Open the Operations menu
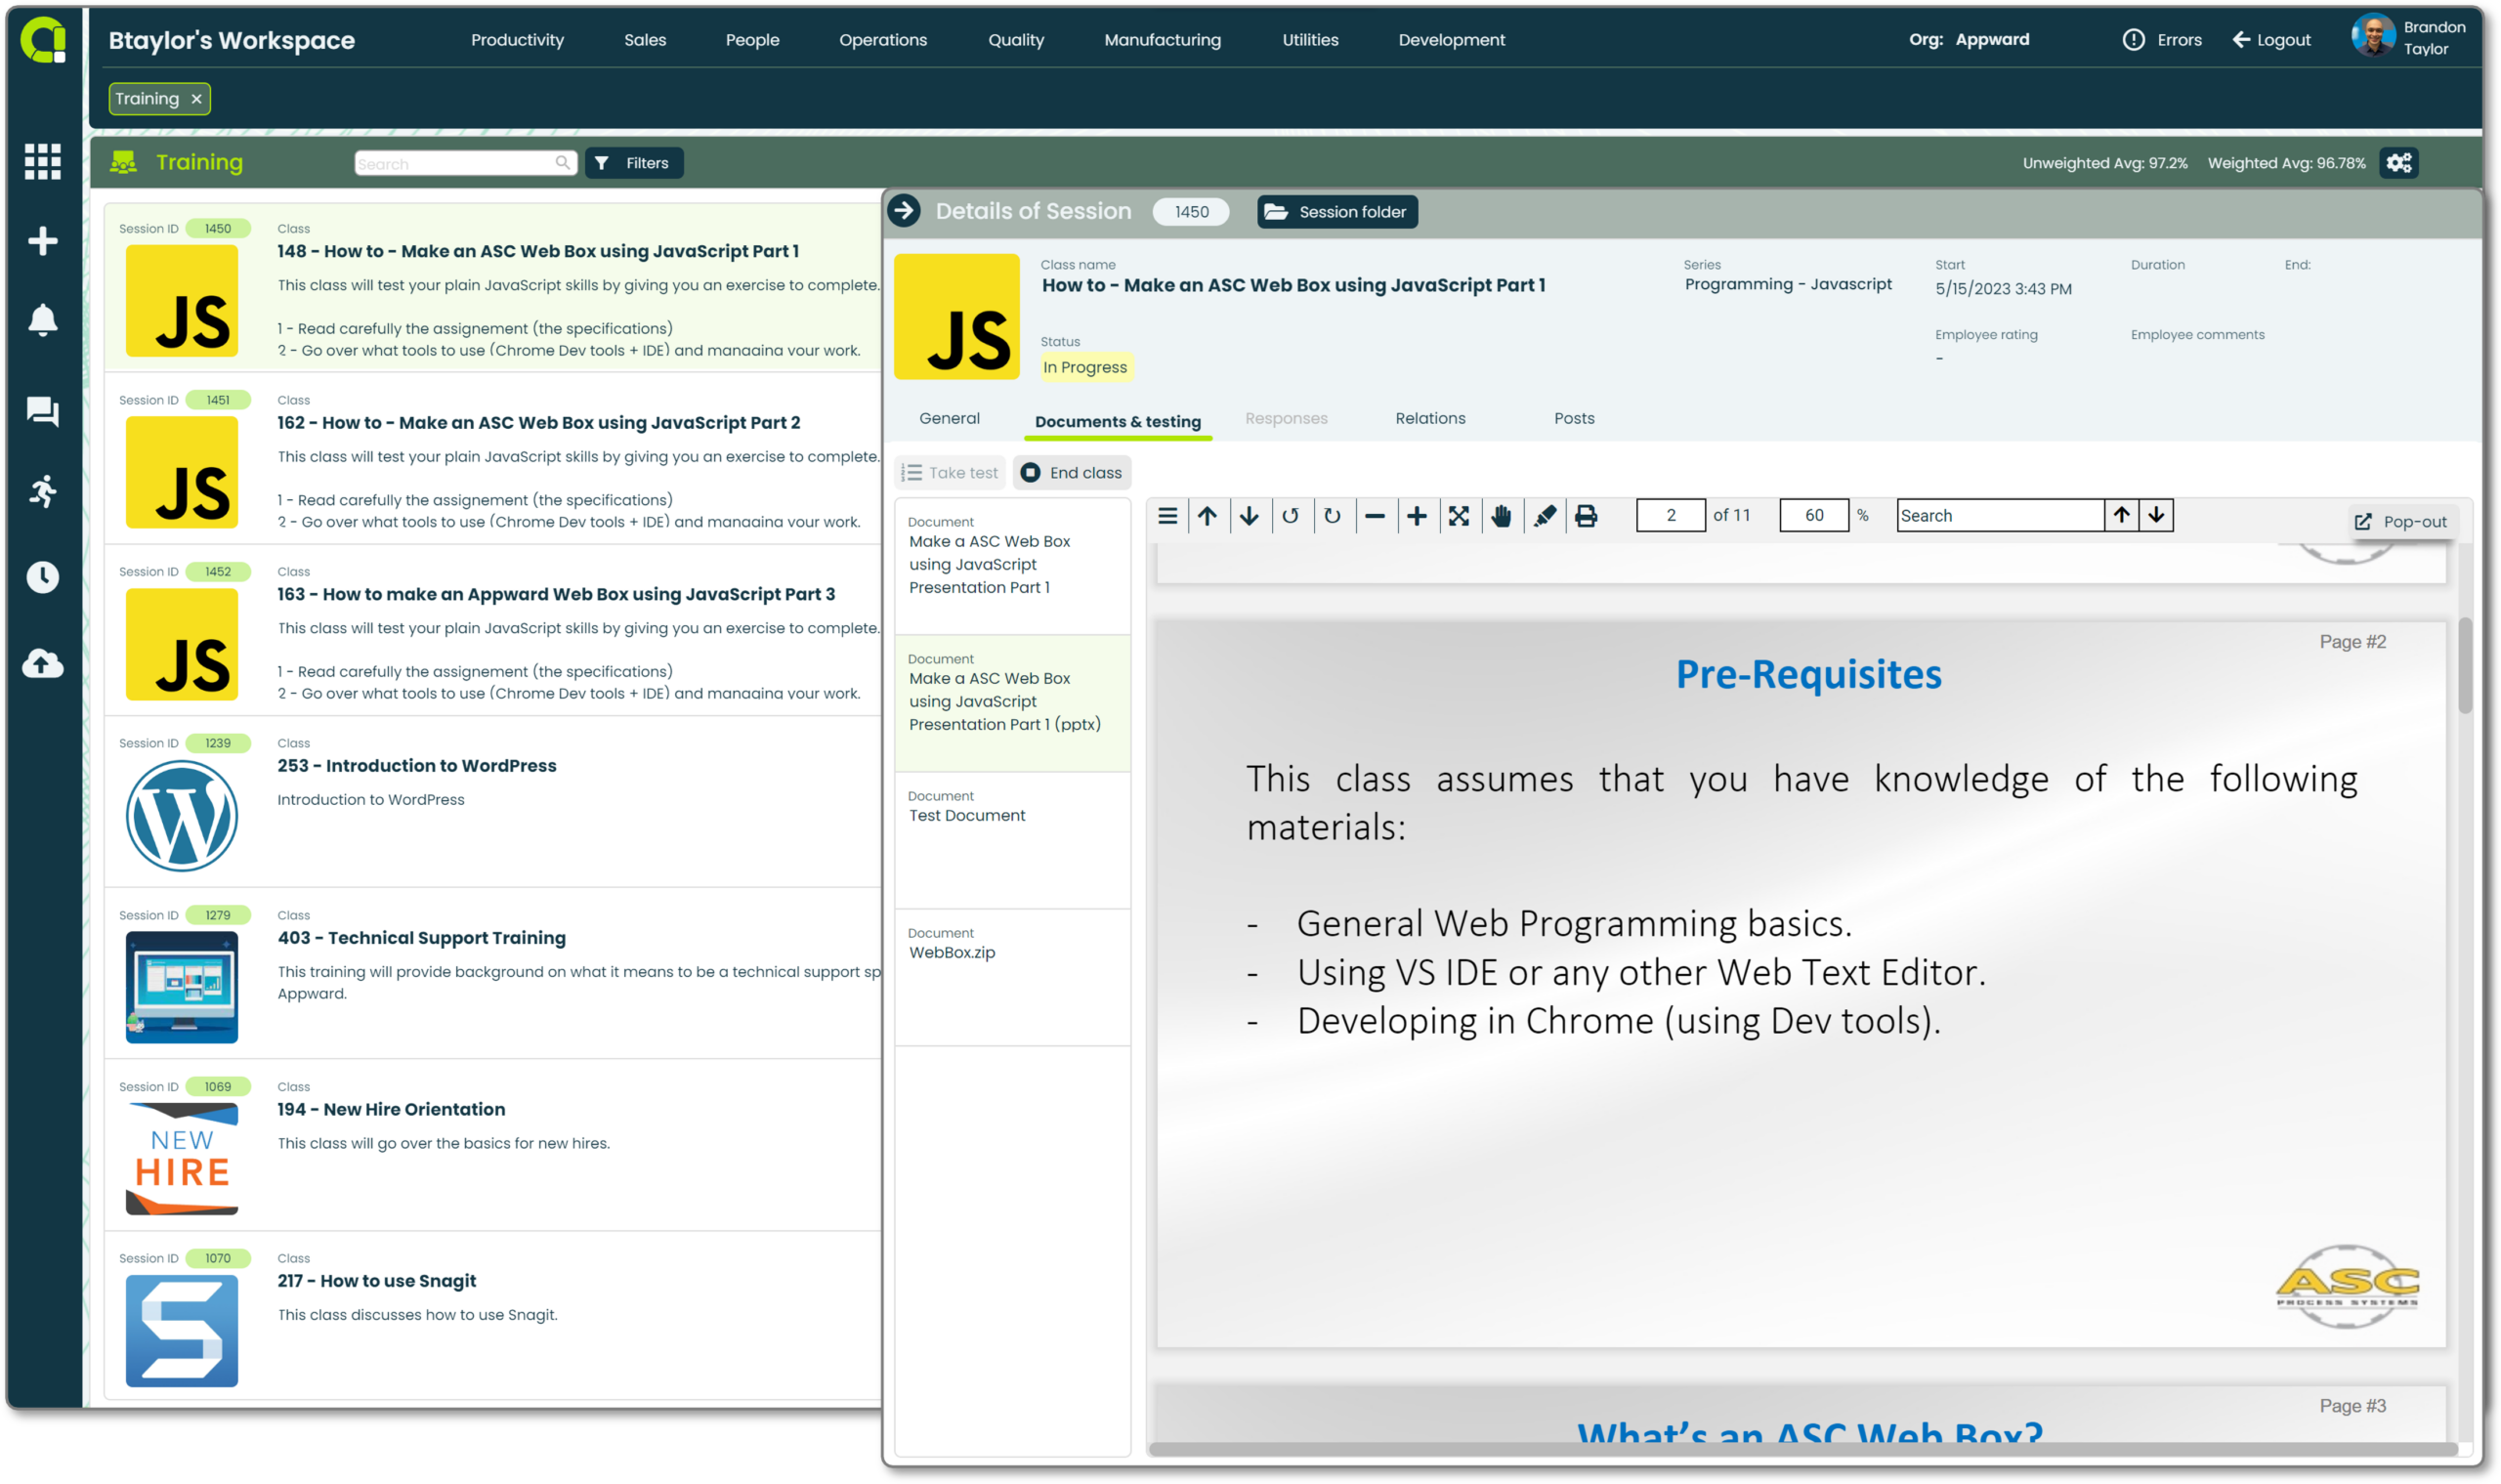Image resolution: width=2501 pixels, height=1484 pixels. (x=883, y=40)
